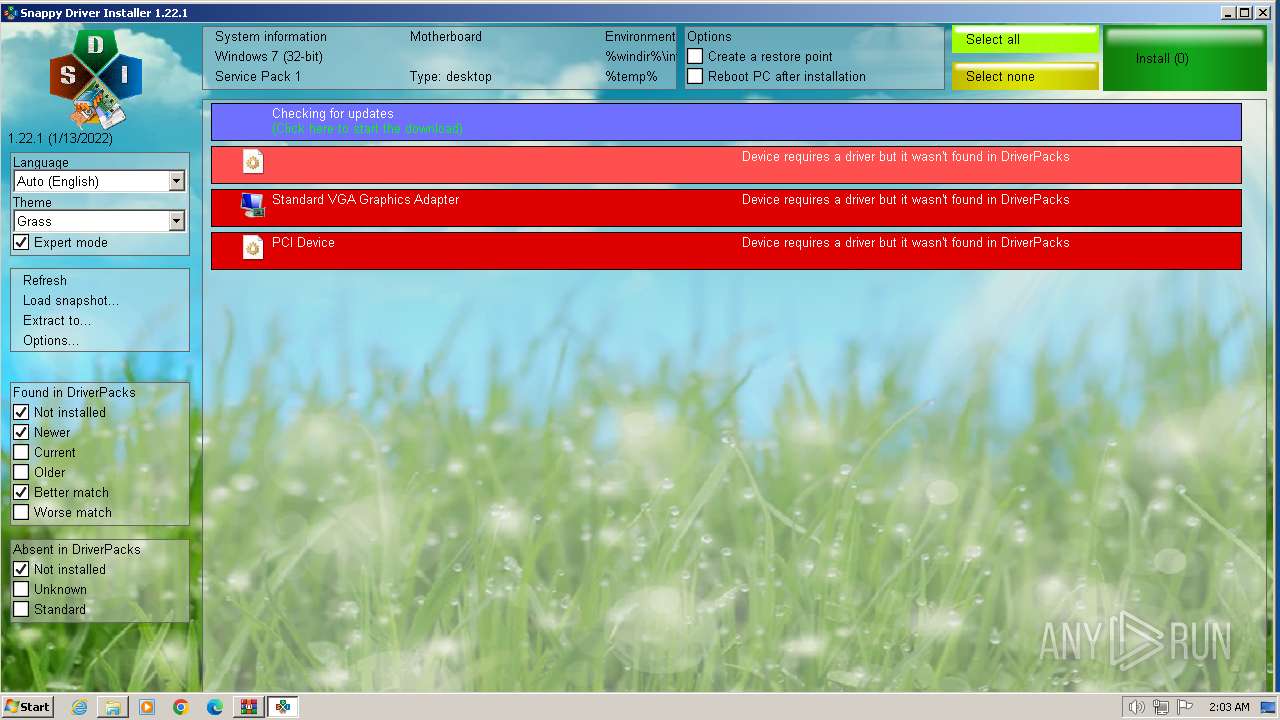Enable Create a restore point
Viewport: 1280px width, 720px height.
pos(695,57)
